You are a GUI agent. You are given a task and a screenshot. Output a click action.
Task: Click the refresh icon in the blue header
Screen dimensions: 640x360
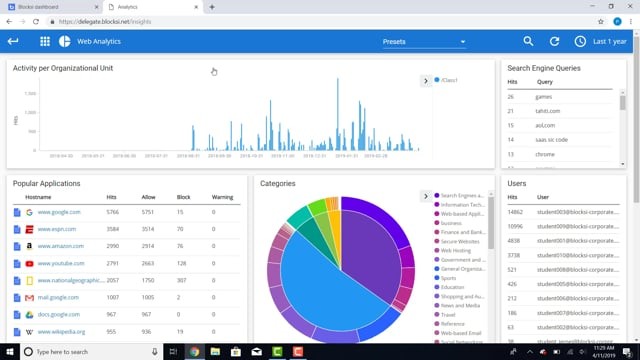pyautogui.click(x=554, y=41)
